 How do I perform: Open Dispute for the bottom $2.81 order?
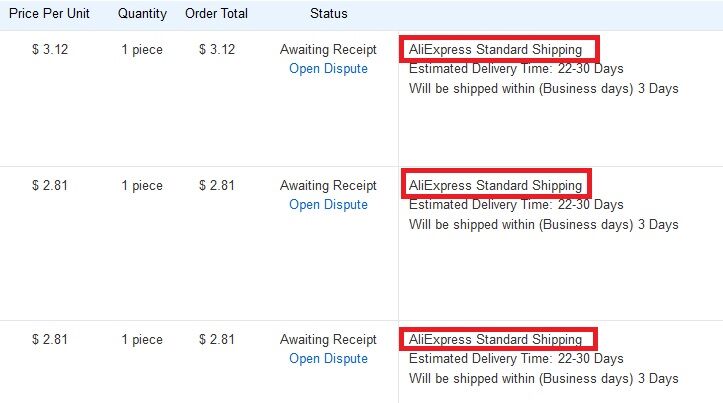[x=328, y=359]
